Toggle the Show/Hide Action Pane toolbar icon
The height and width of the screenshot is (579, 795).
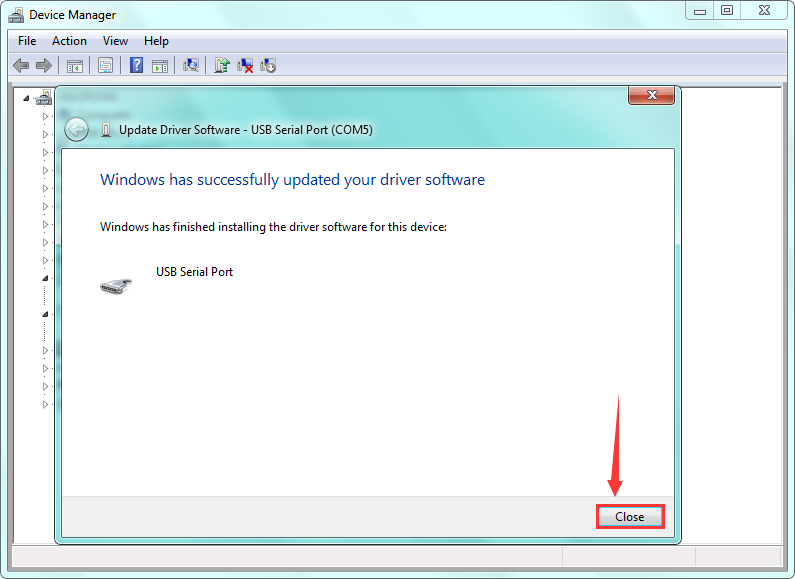[x=160, y=65]
